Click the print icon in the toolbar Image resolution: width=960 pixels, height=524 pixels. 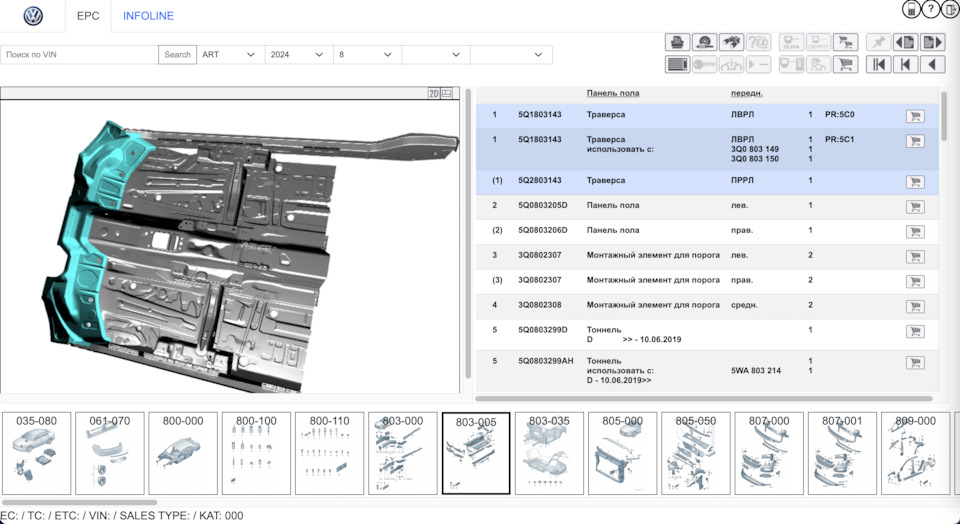point(677,42)
